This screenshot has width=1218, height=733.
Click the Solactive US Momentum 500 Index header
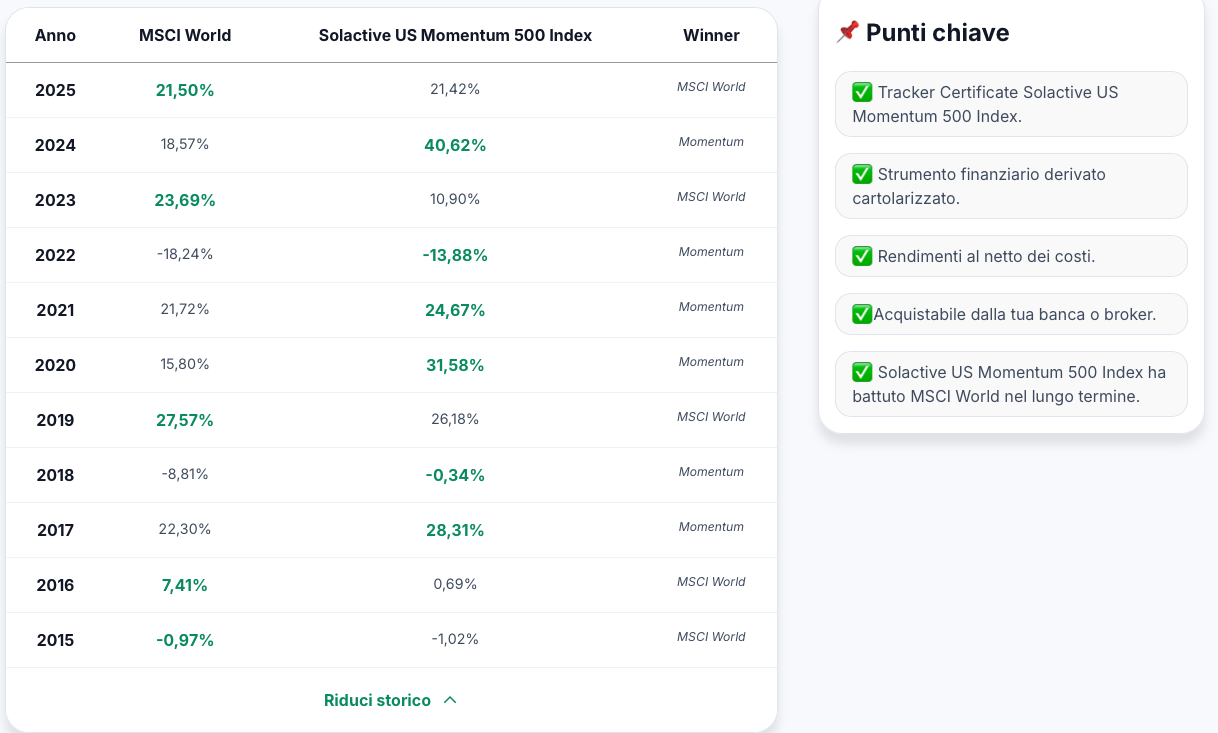click(x=455, y=35)
